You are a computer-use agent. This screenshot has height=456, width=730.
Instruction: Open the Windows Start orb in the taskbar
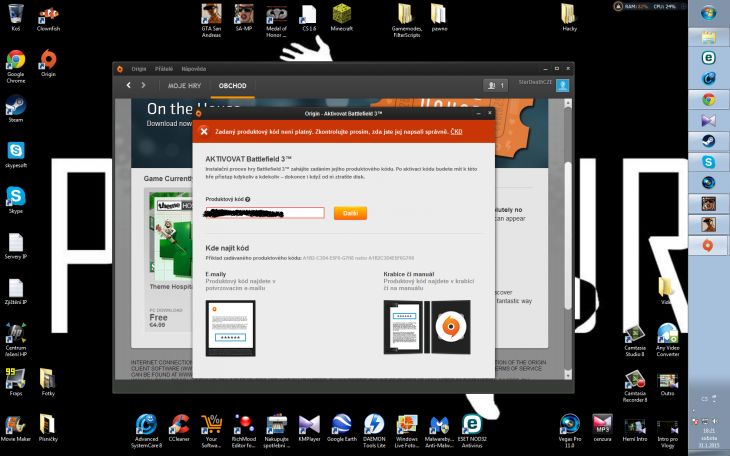pos(709,13)
